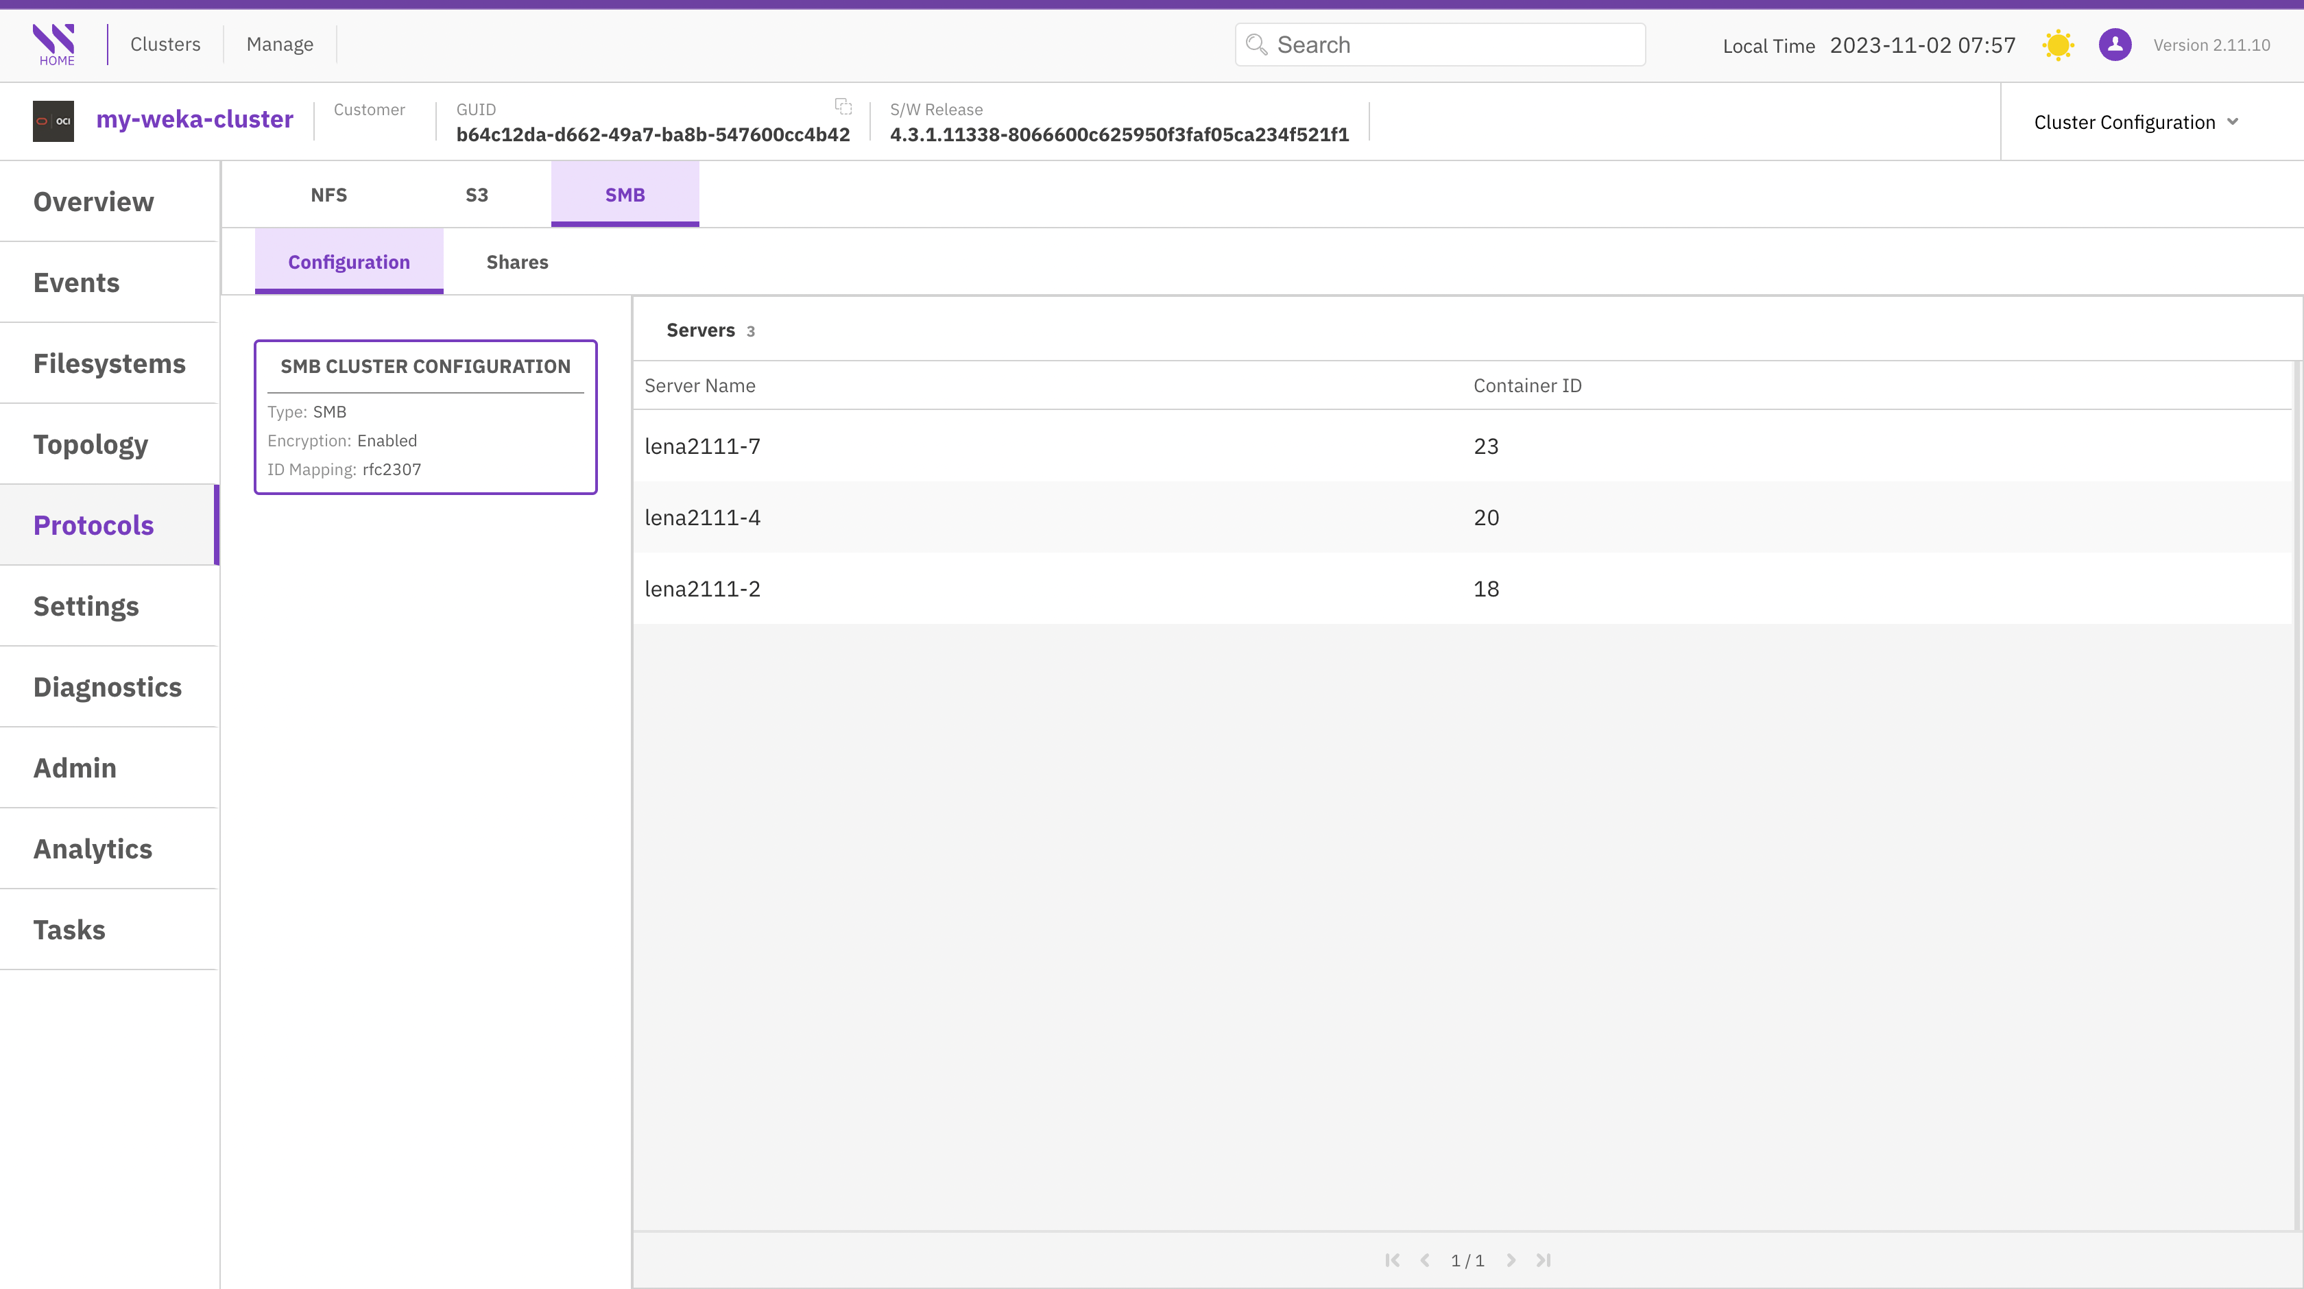
Task: Go to previous page arrow
Action: (x=1425, y=1260)
